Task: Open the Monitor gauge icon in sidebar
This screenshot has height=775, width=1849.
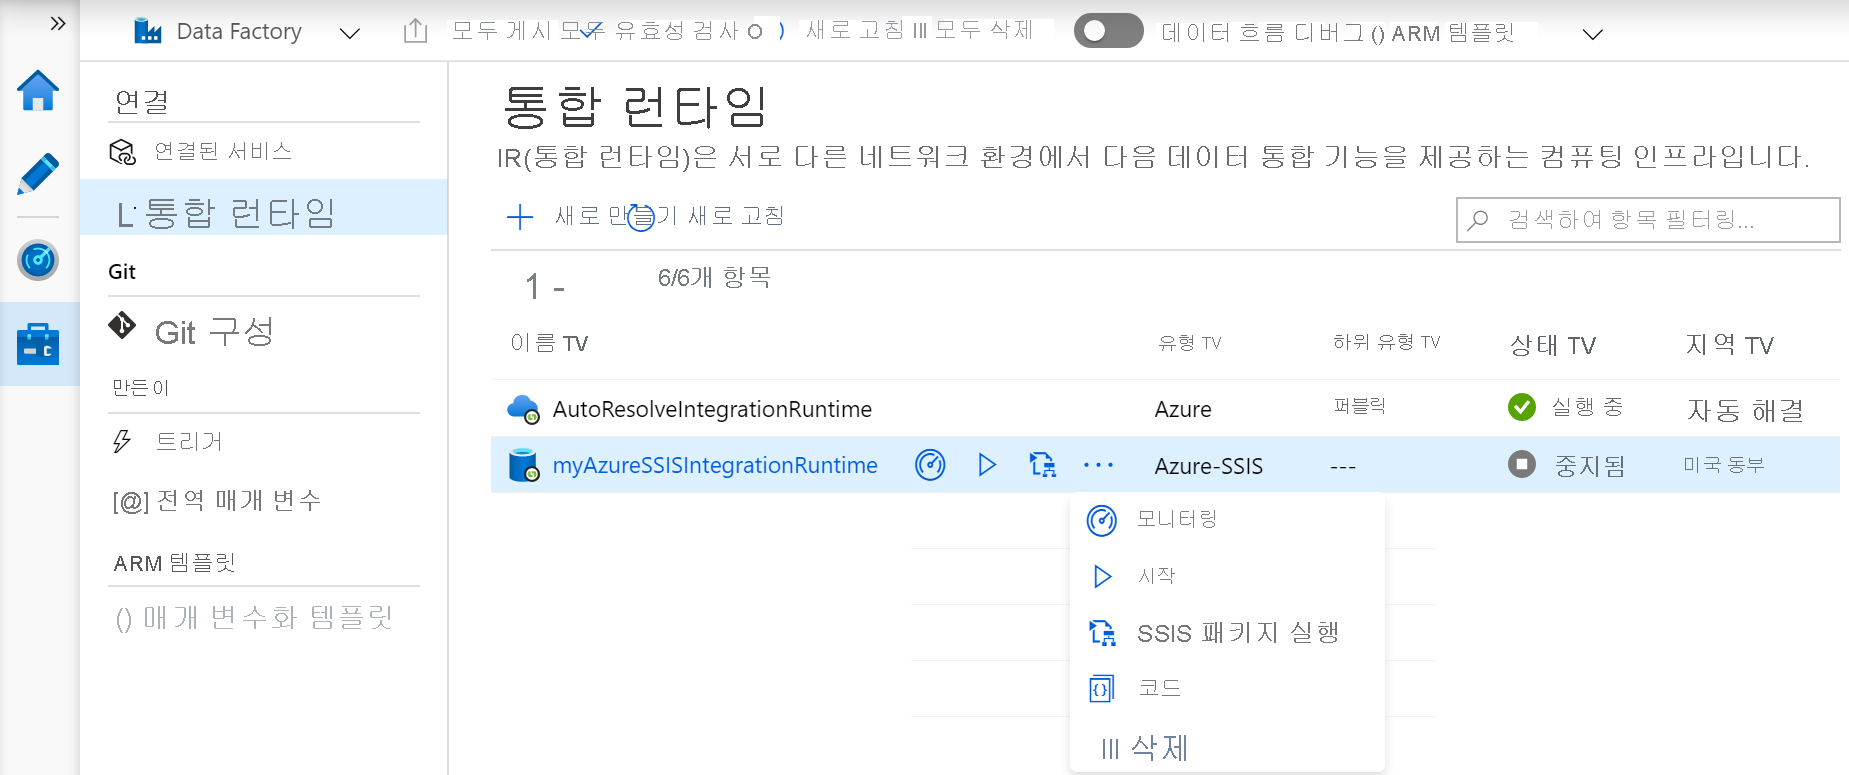Action: coord(38,261)
